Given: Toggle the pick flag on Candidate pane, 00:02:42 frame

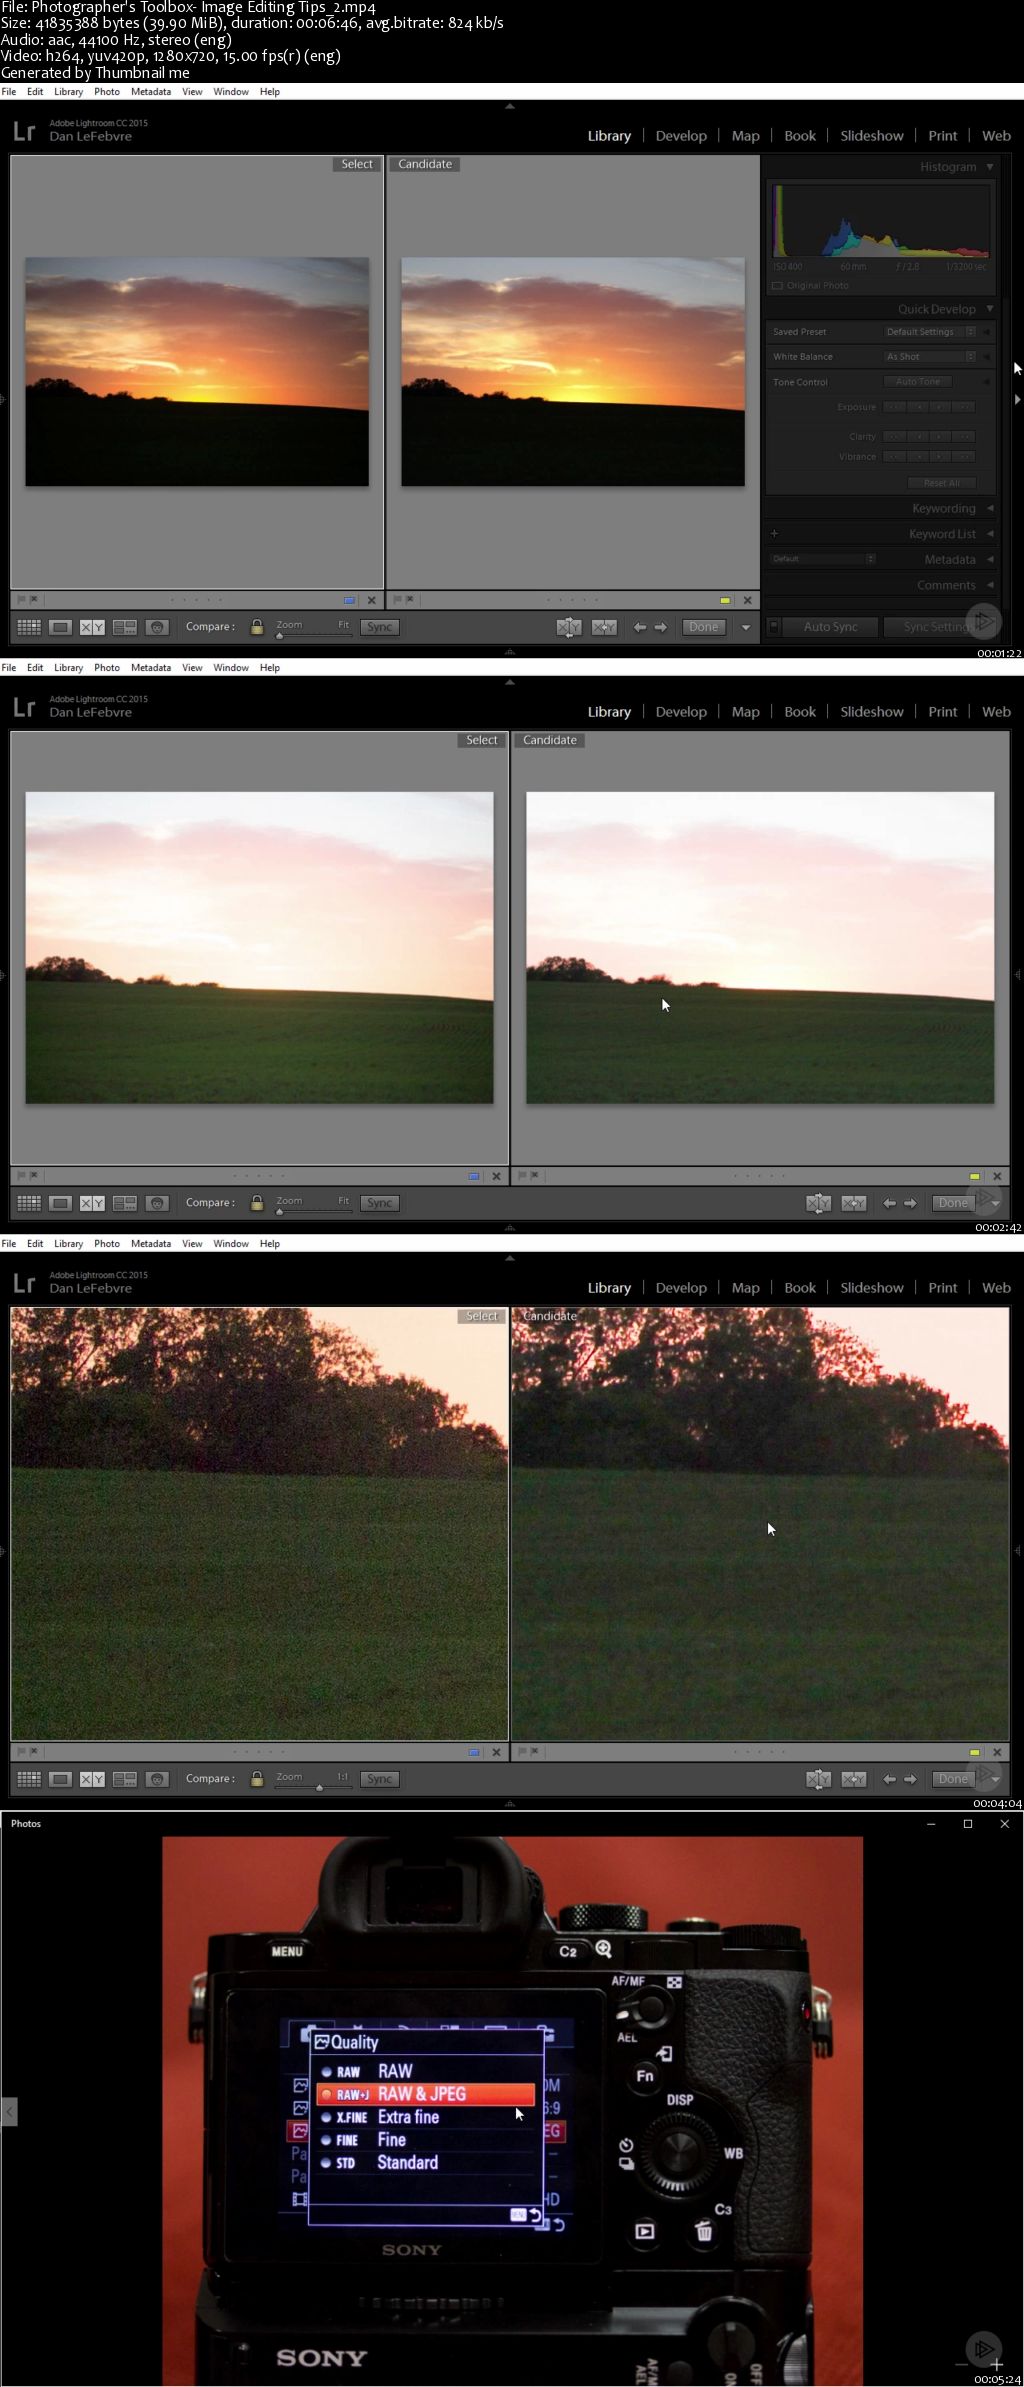Looking at the screenshot, I should tap(522, 1176).
